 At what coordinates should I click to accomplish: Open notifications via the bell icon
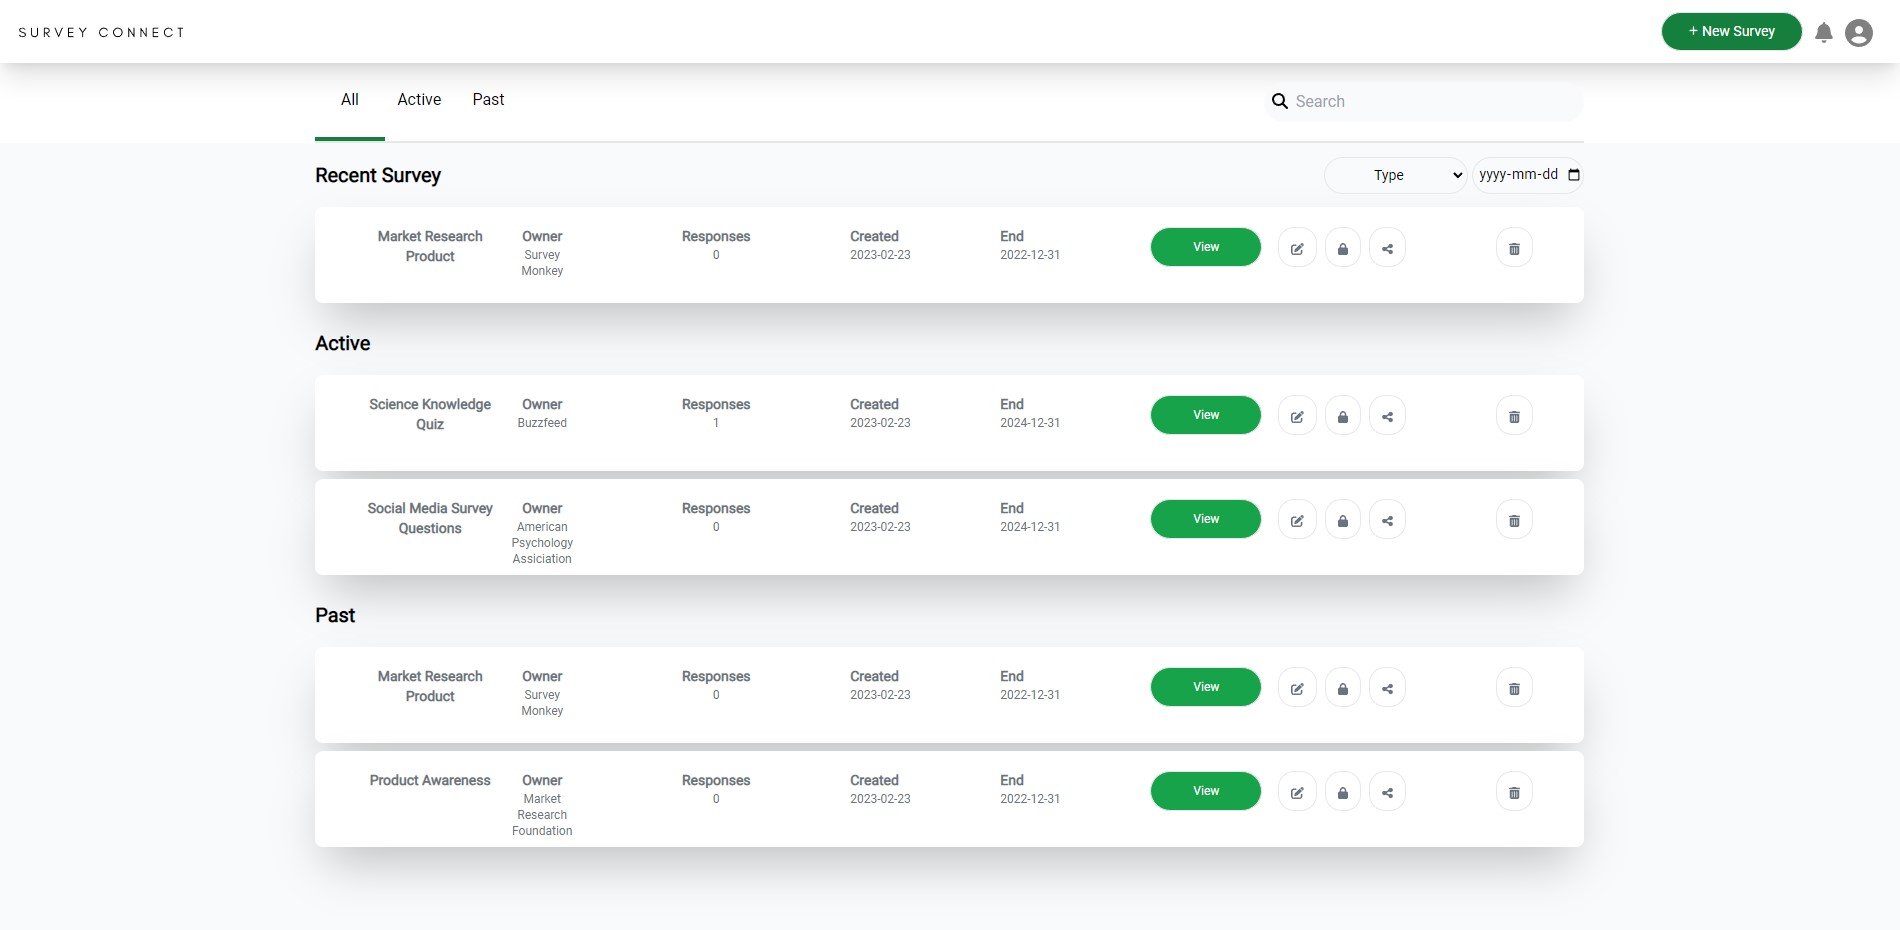tap(1824, 31)
